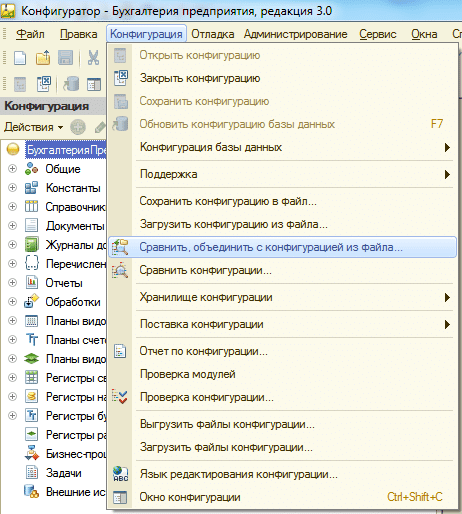The image size is (462, 514).
Task: Expand the Константы tree node
Action: click(12, 188)
